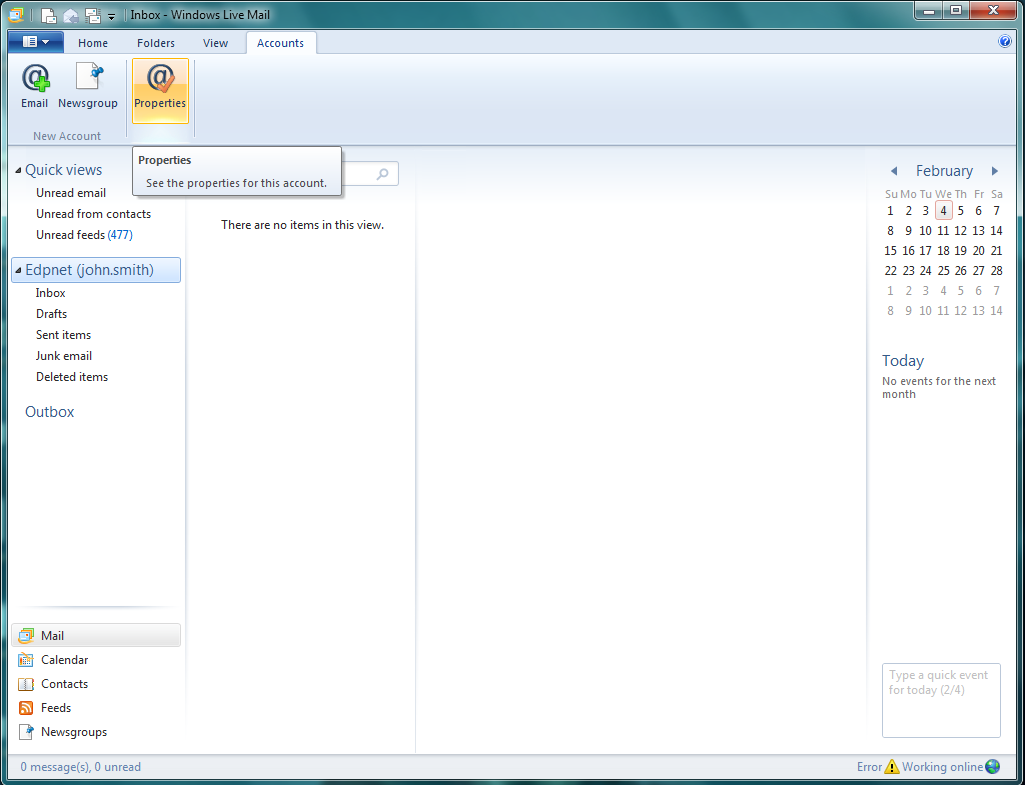Viewport: 1025px width, 785px height.
Task: Collapse the Quick views section
Action: [18, 171]
